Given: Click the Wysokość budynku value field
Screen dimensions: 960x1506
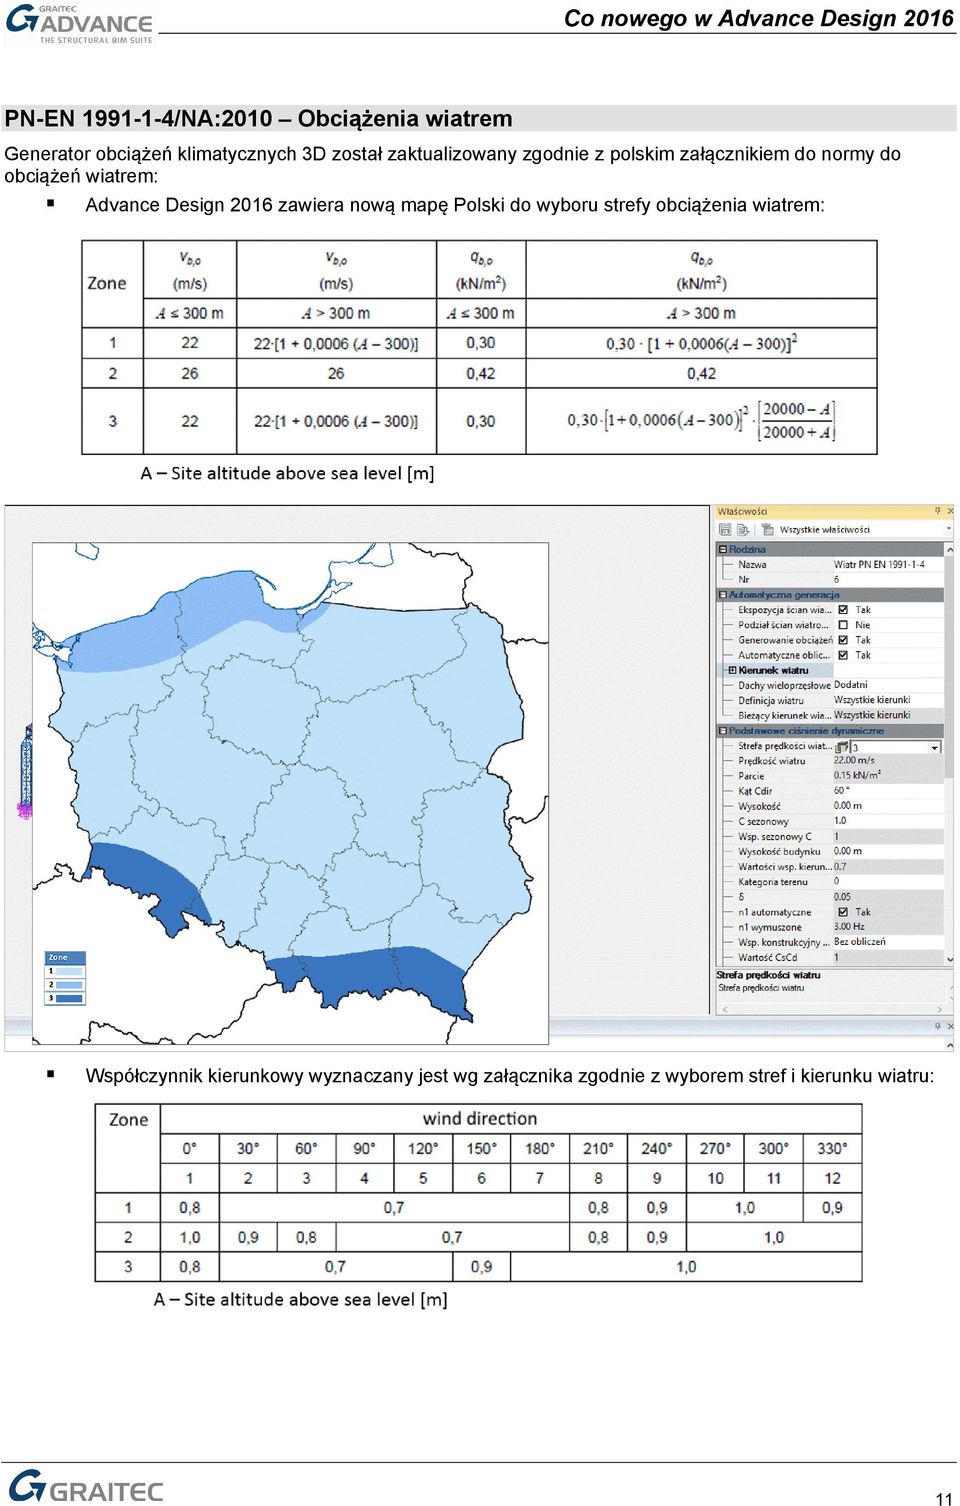Looking at the screenshot, I should [888, 852].
